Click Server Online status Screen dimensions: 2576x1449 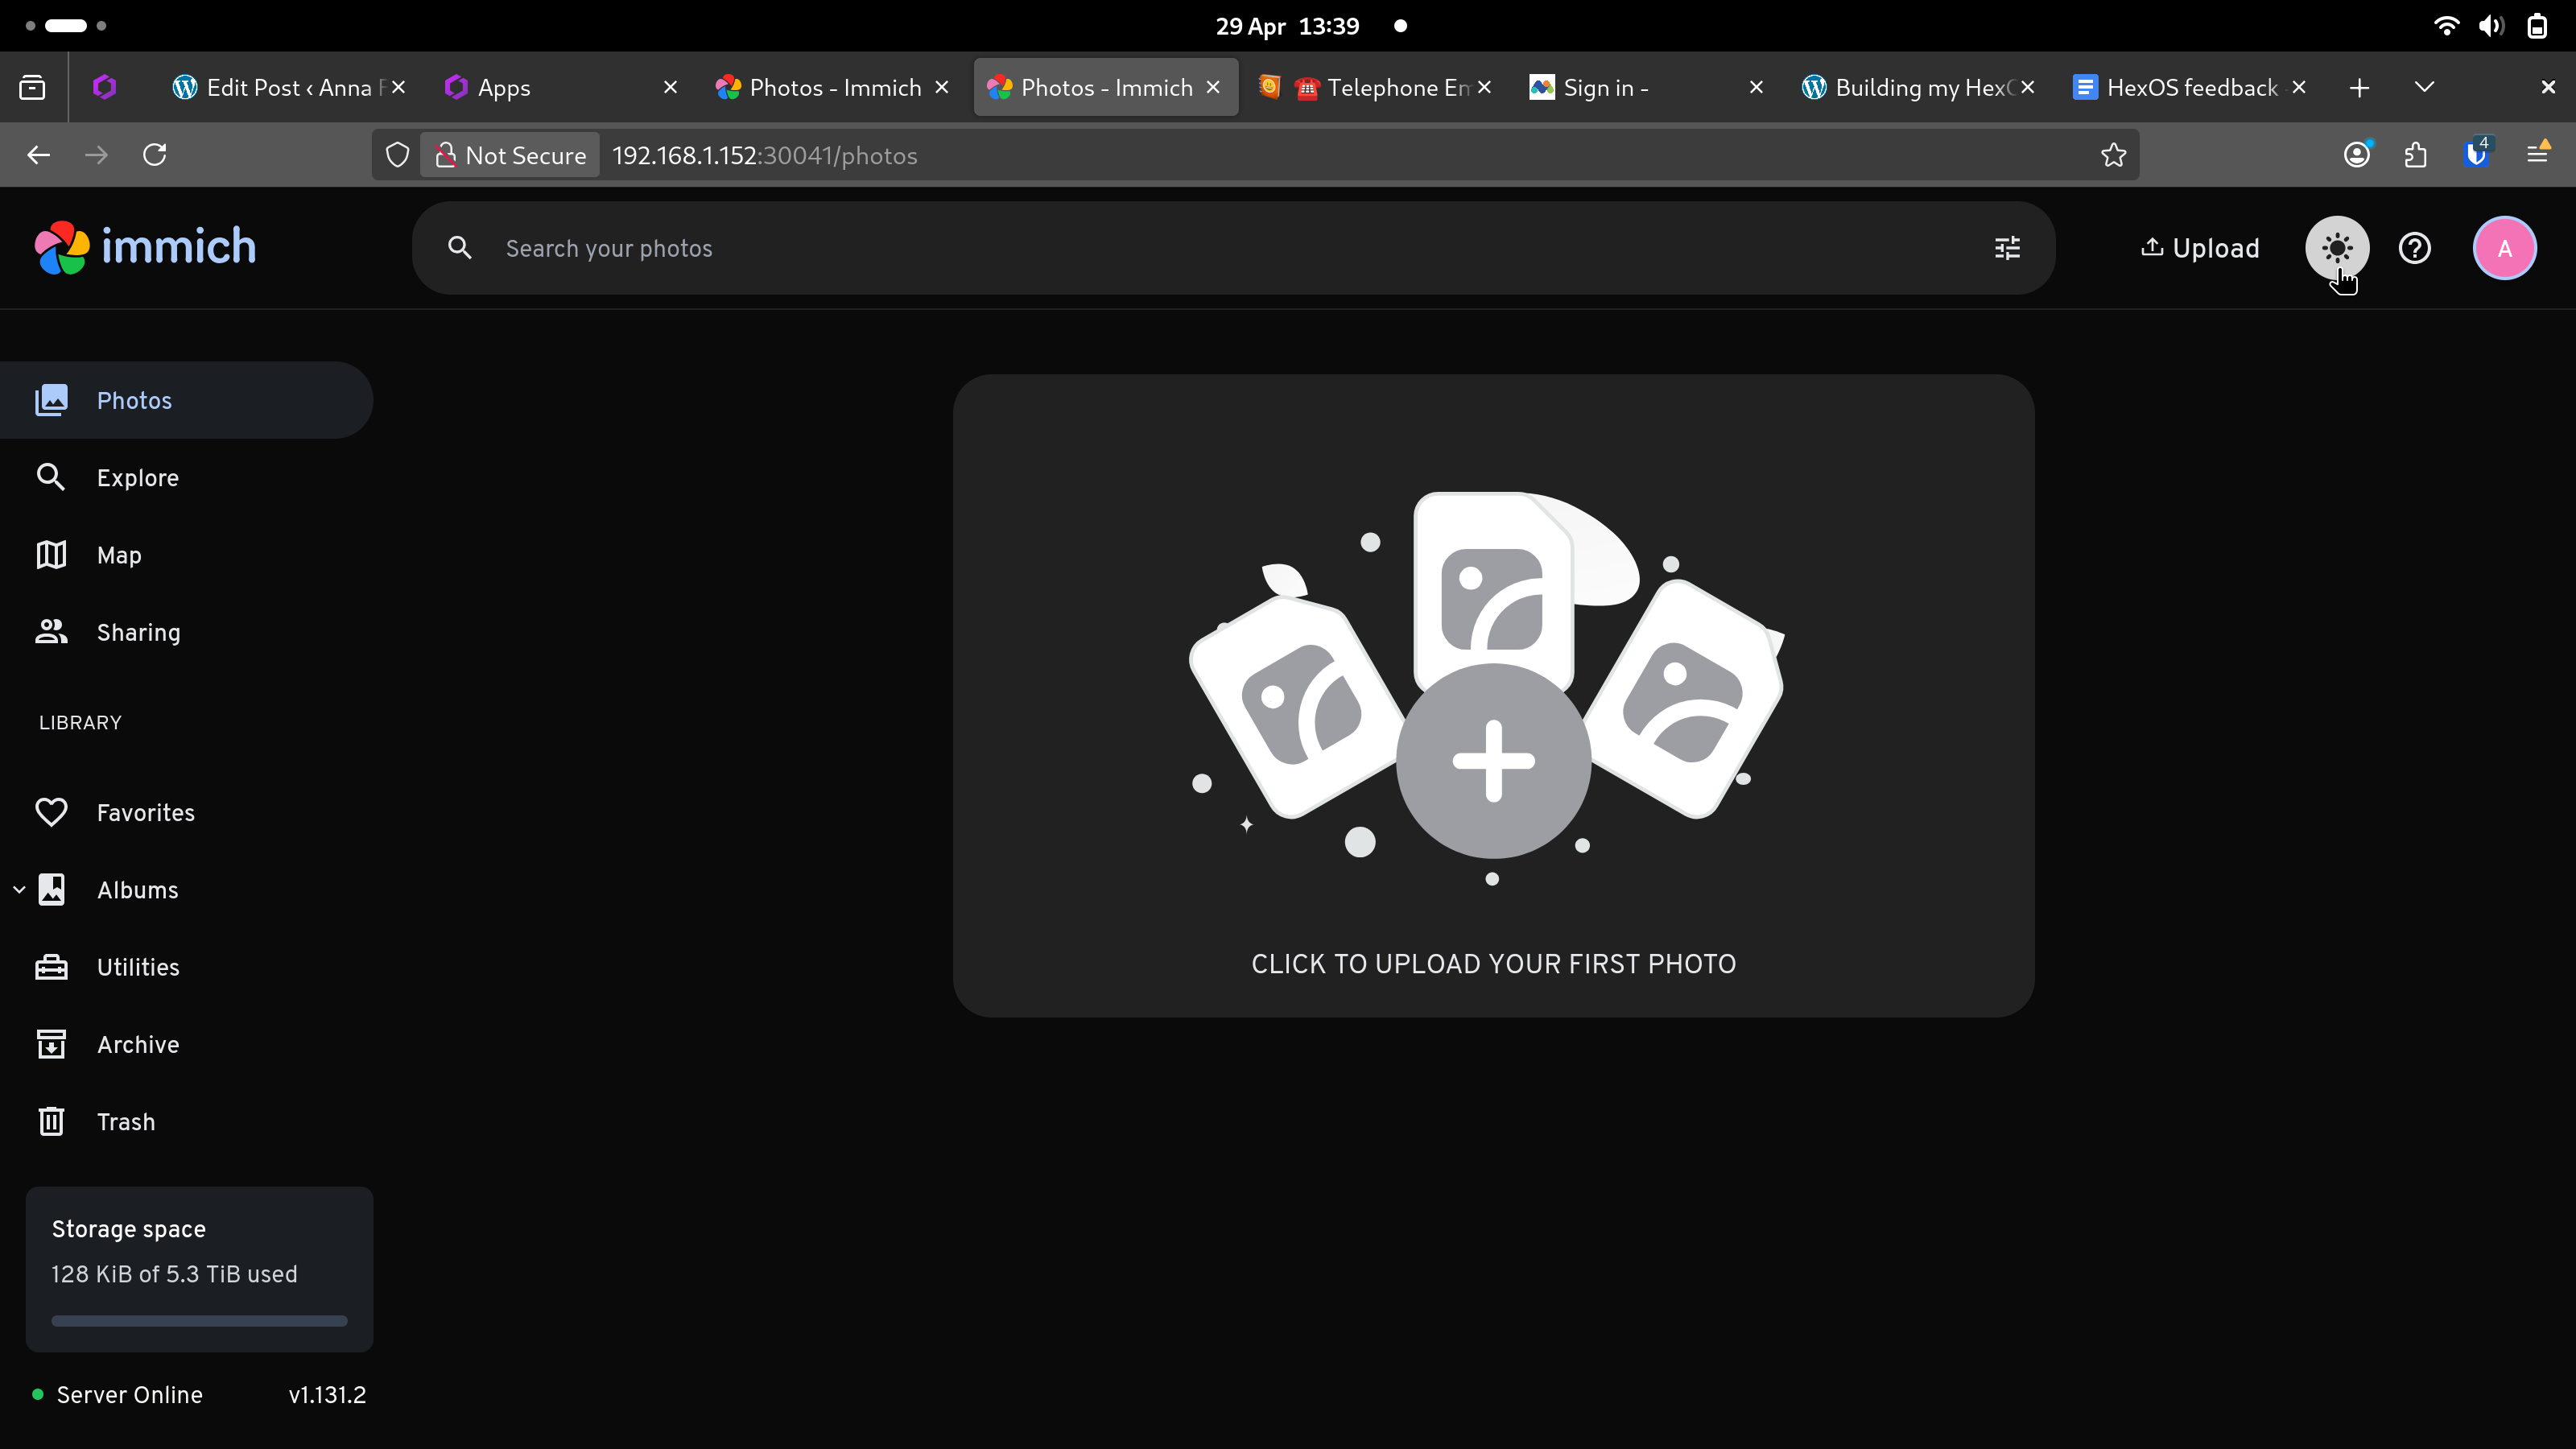(118, 1394)
